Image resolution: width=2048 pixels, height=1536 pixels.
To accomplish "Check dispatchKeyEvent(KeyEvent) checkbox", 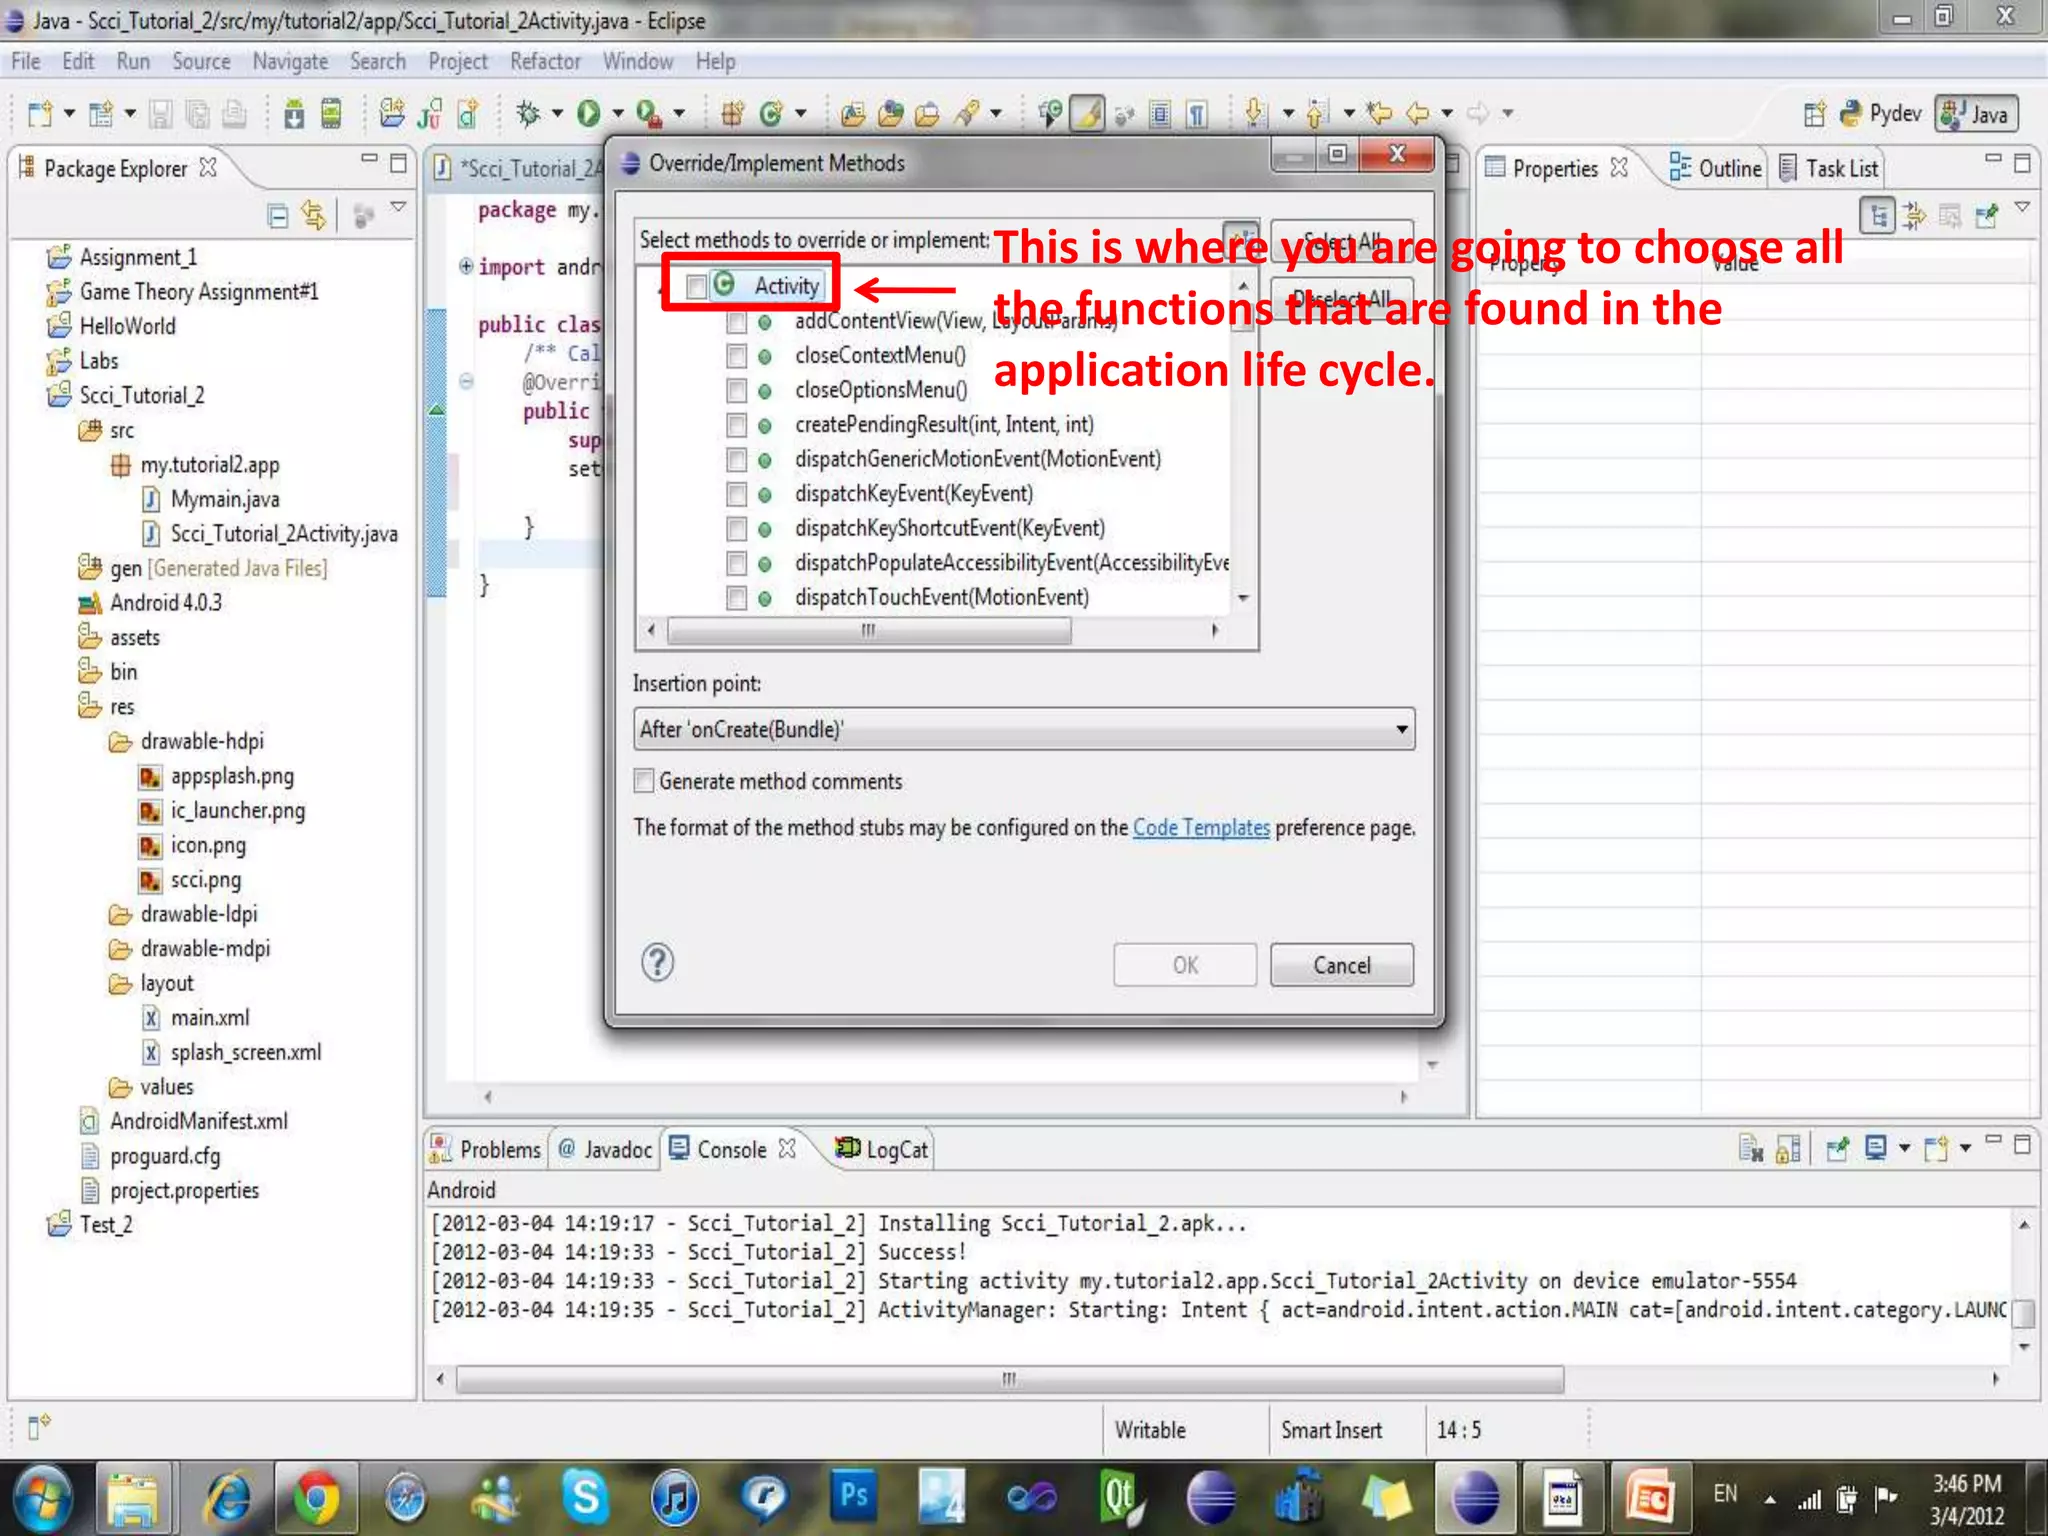I will [x=736, y=494].
